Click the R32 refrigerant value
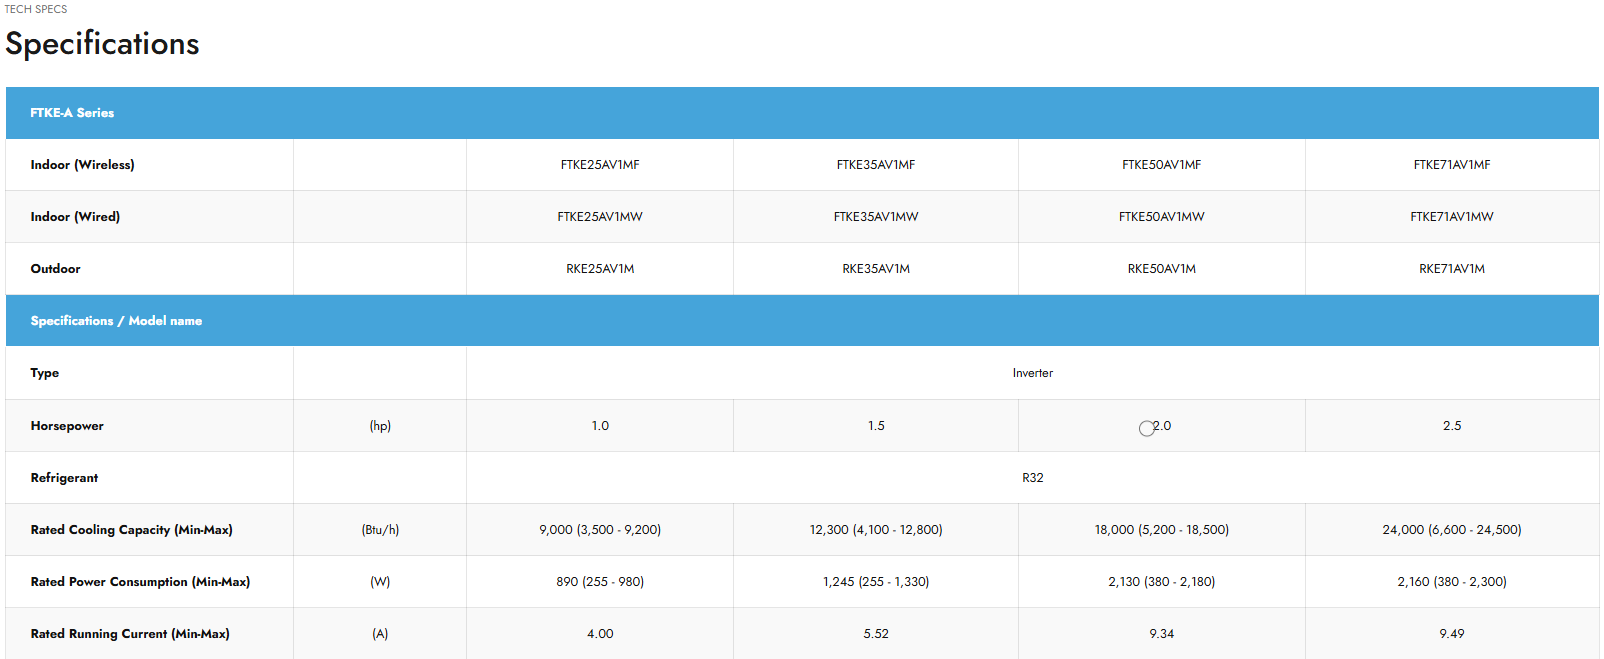The width and height of the screenshot is (1604, 659). click(1033, 478)
